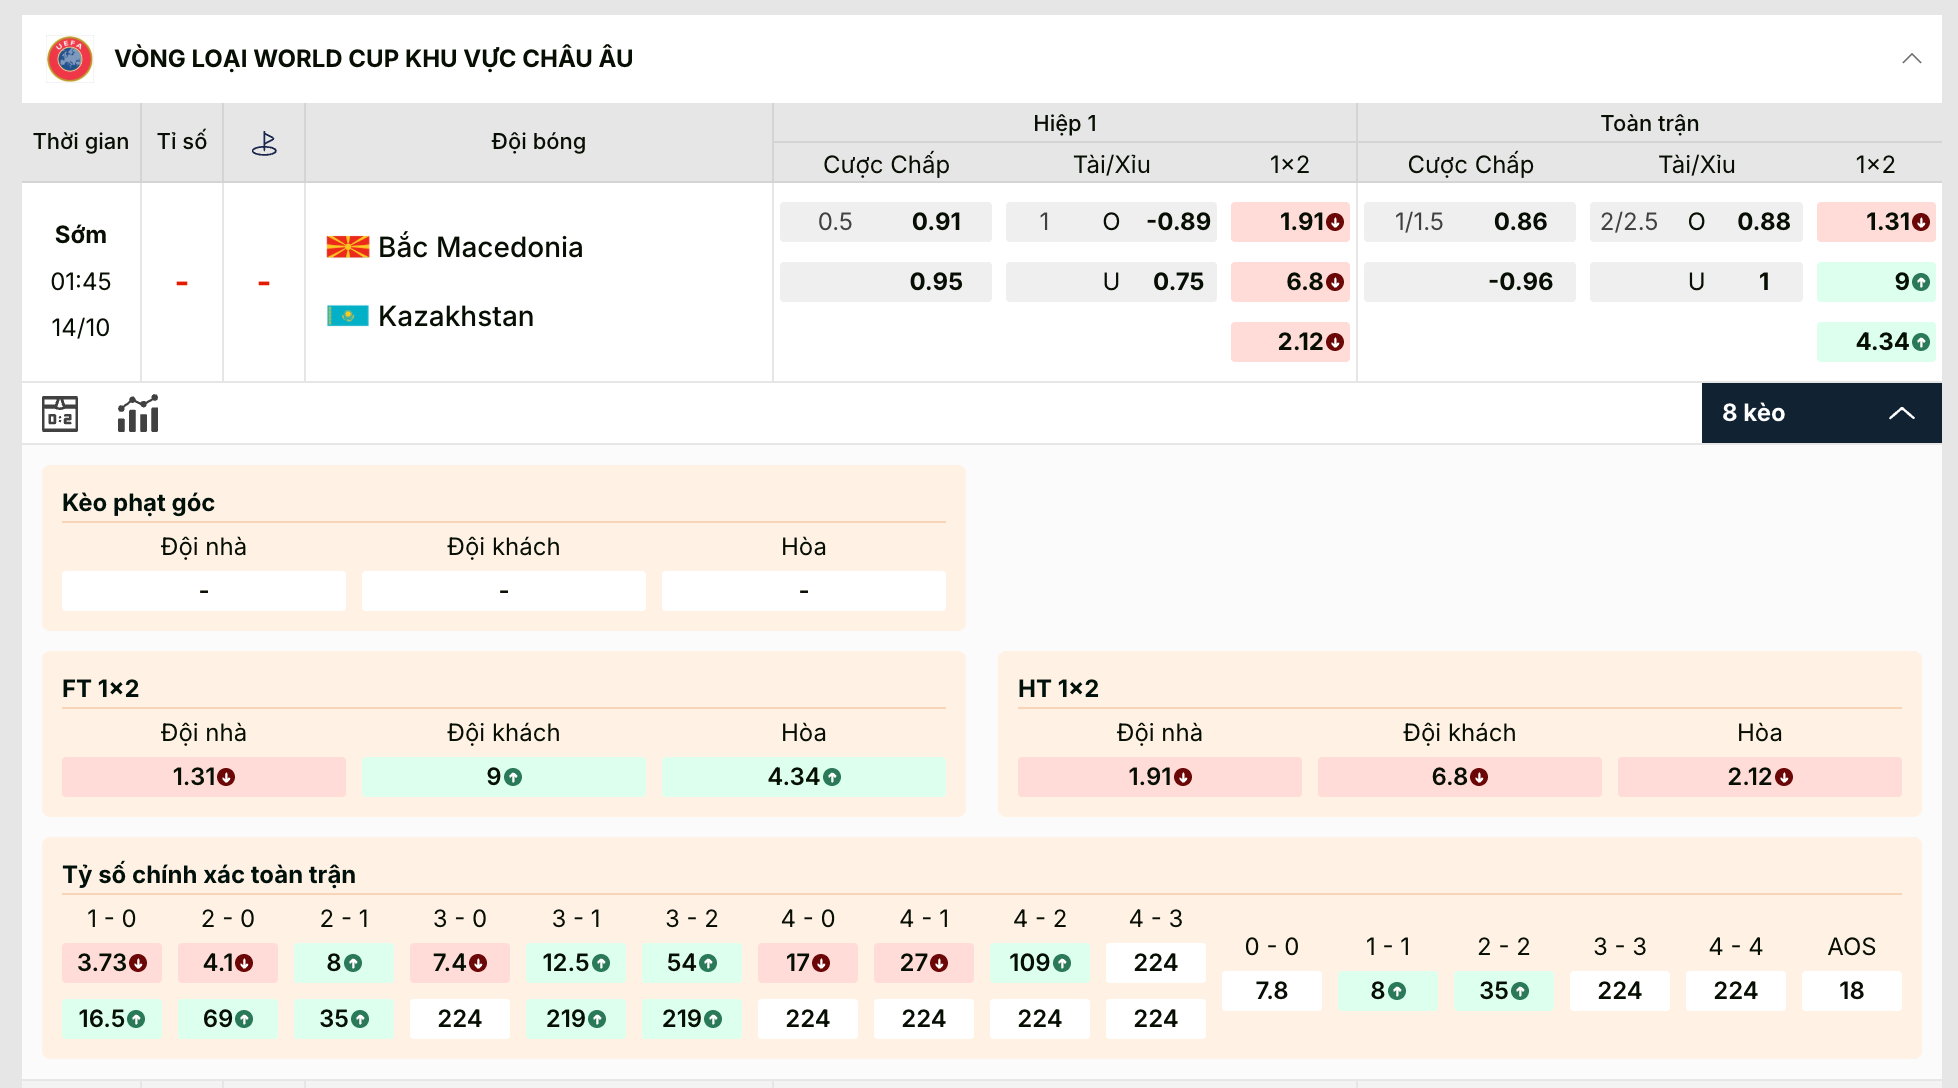Click the Kazakhstan flag icon

(348, 316)
